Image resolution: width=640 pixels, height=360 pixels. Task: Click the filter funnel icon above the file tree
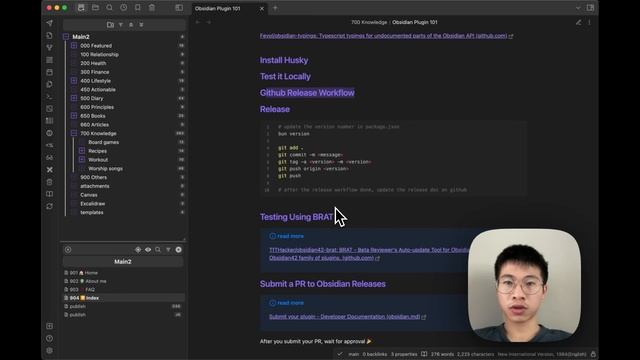(121, 24)
